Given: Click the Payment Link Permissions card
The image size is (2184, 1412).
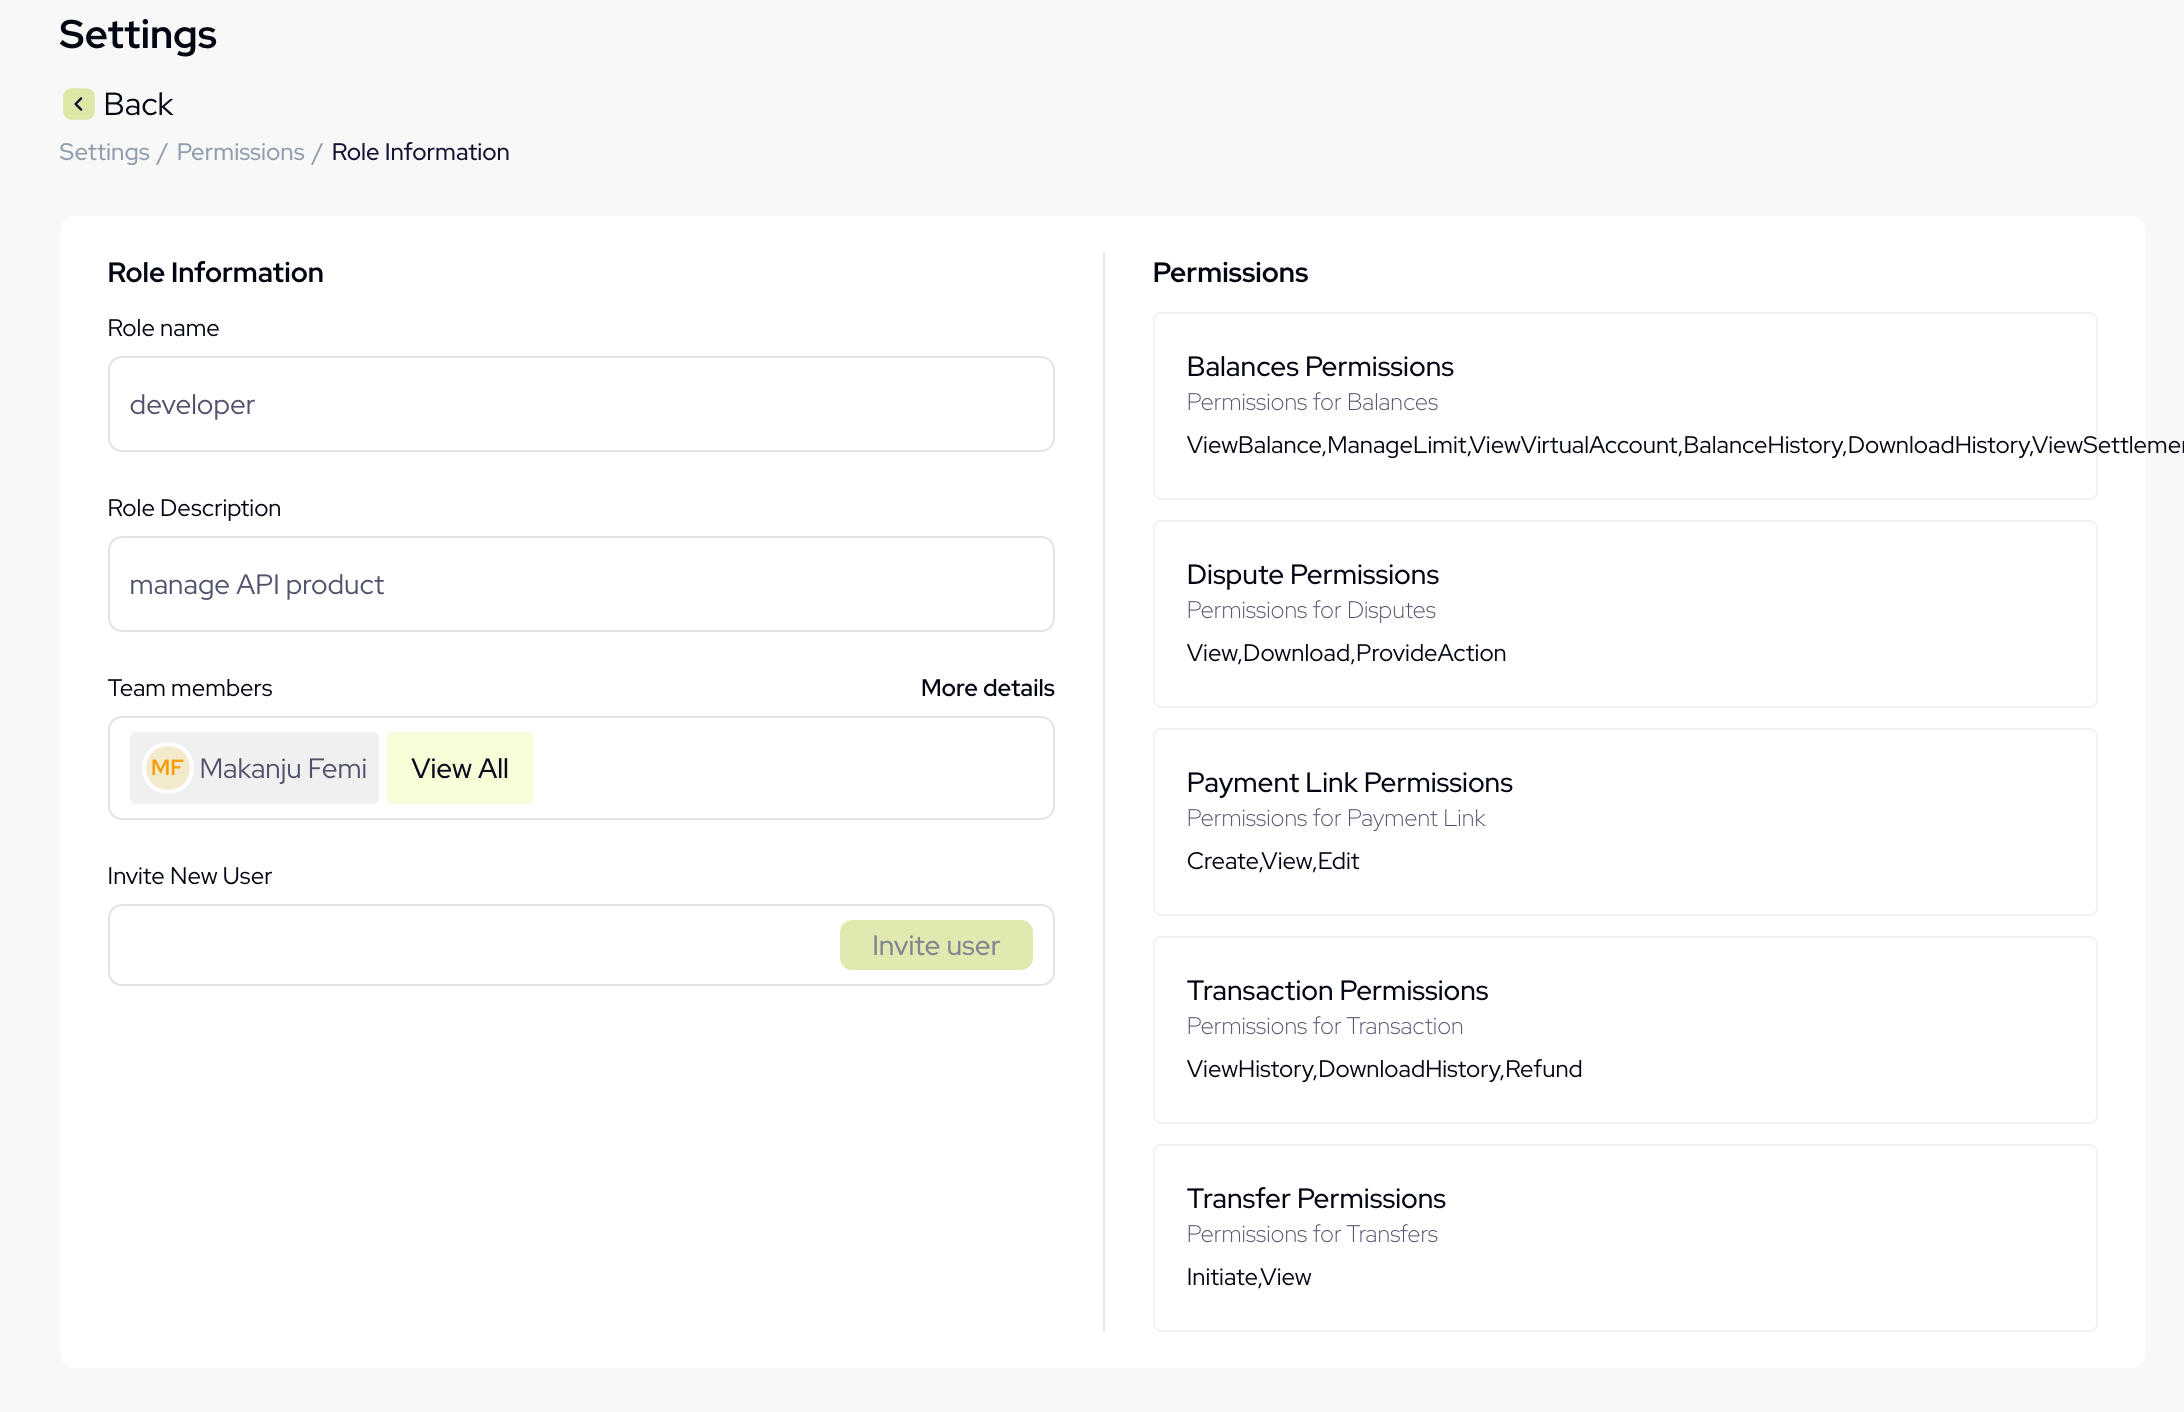Looking at the screenshot, I should pos(1624,822).
